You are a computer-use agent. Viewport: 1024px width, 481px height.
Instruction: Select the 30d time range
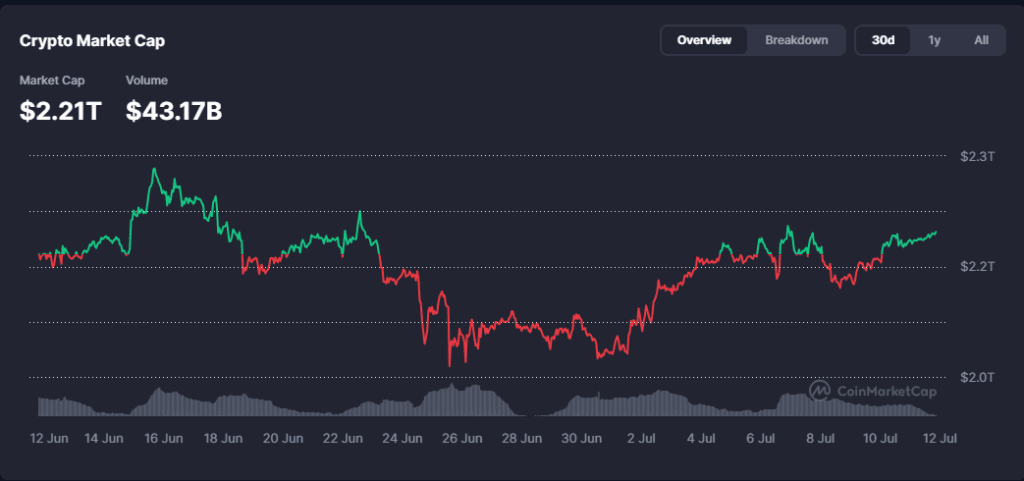pyautogui.click(x=883, y=40)
